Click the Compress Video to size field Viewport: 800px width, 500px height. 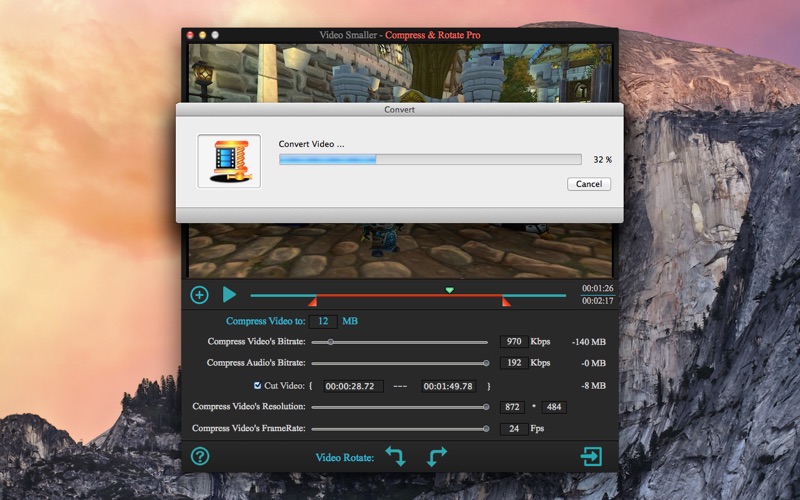point(323,321)
